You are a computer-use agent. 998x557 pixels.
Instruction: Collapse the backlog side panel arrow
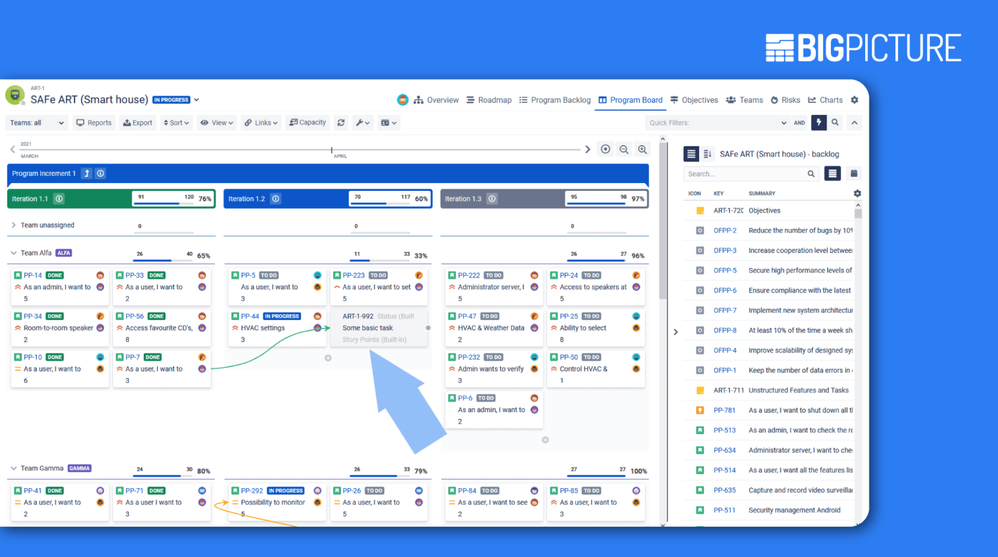(x=675, y=332)
